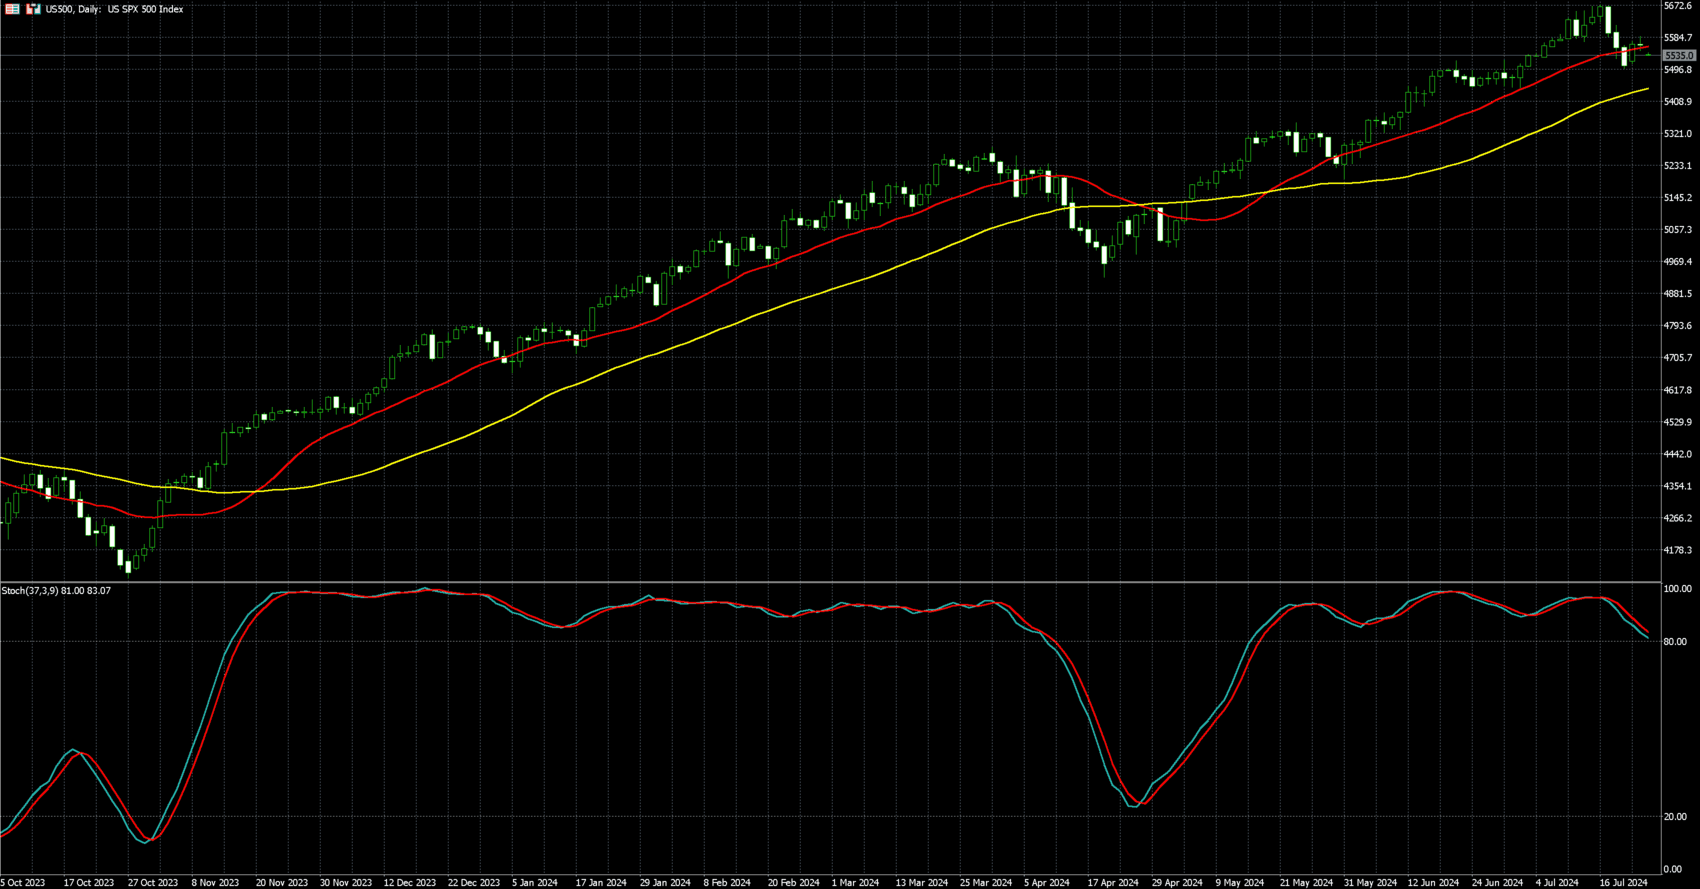This screenshot has width=1700, height=889.
Task: Click the 0.00 stochastic level label
Action: tap(1672, 870)
